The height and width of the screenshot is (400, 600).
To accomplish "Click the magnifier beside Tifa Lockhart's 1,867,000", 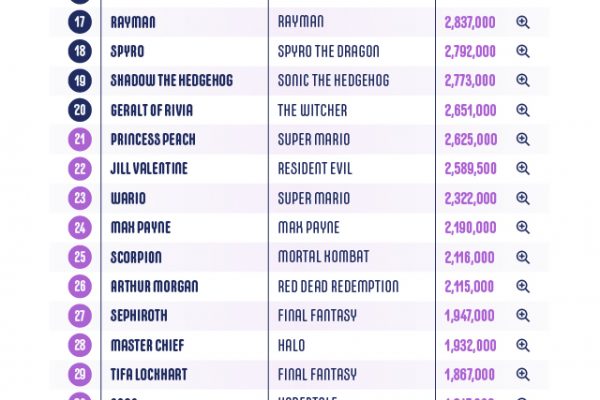I will (523, 374).
